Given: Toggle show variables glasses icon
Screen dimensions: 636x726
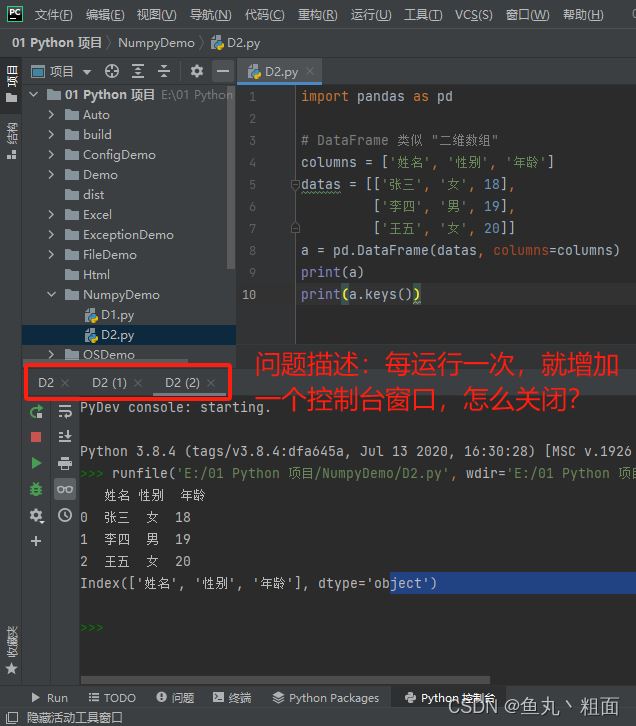Looking at the screenshot, I should tap(65, 489).
